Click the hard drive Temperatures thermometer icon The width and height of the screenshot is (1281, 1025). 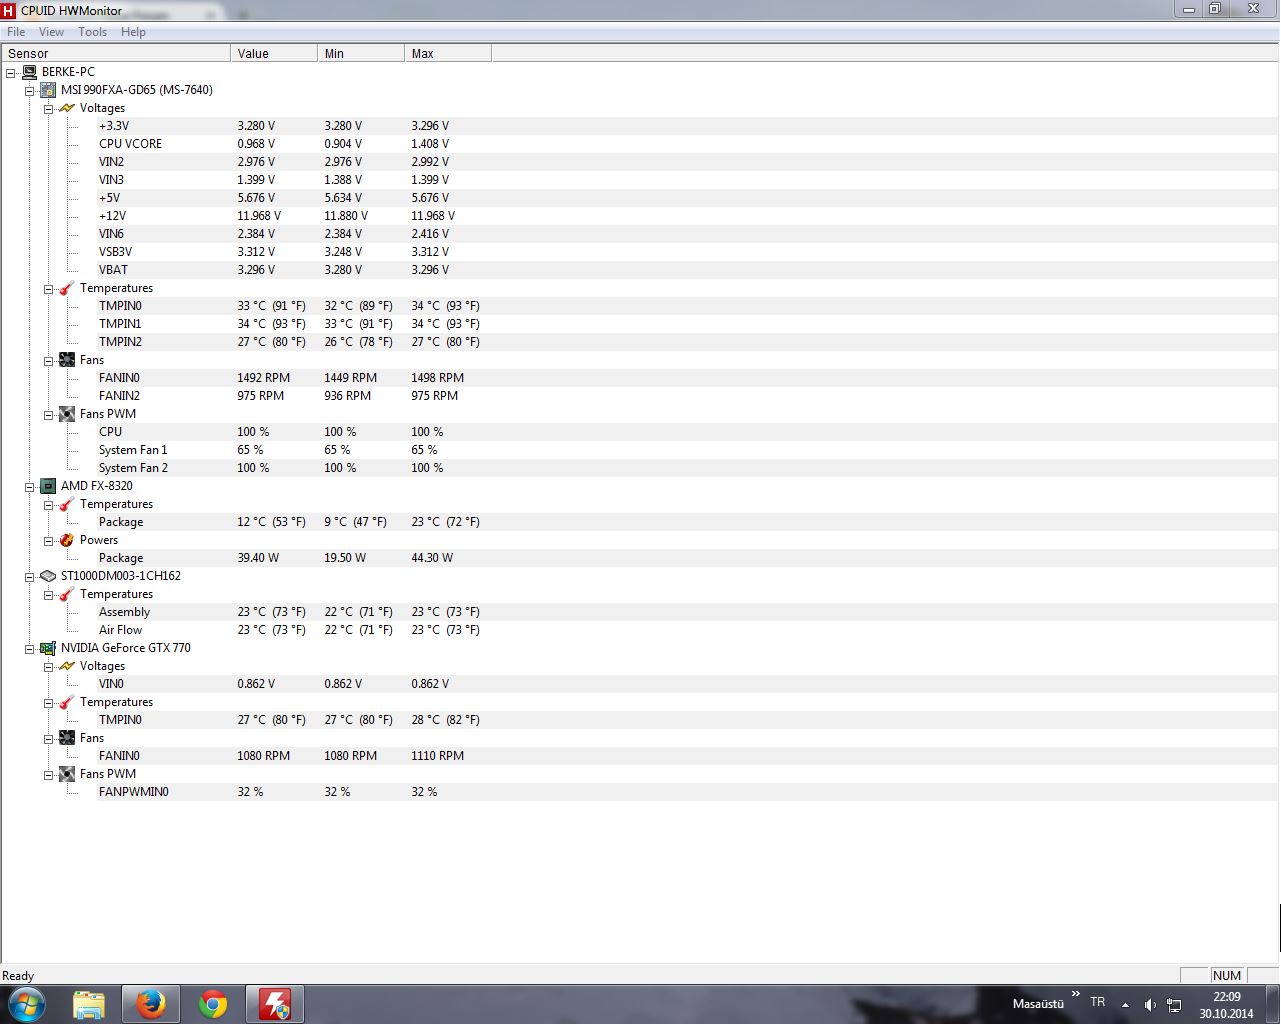click(67, 594)
